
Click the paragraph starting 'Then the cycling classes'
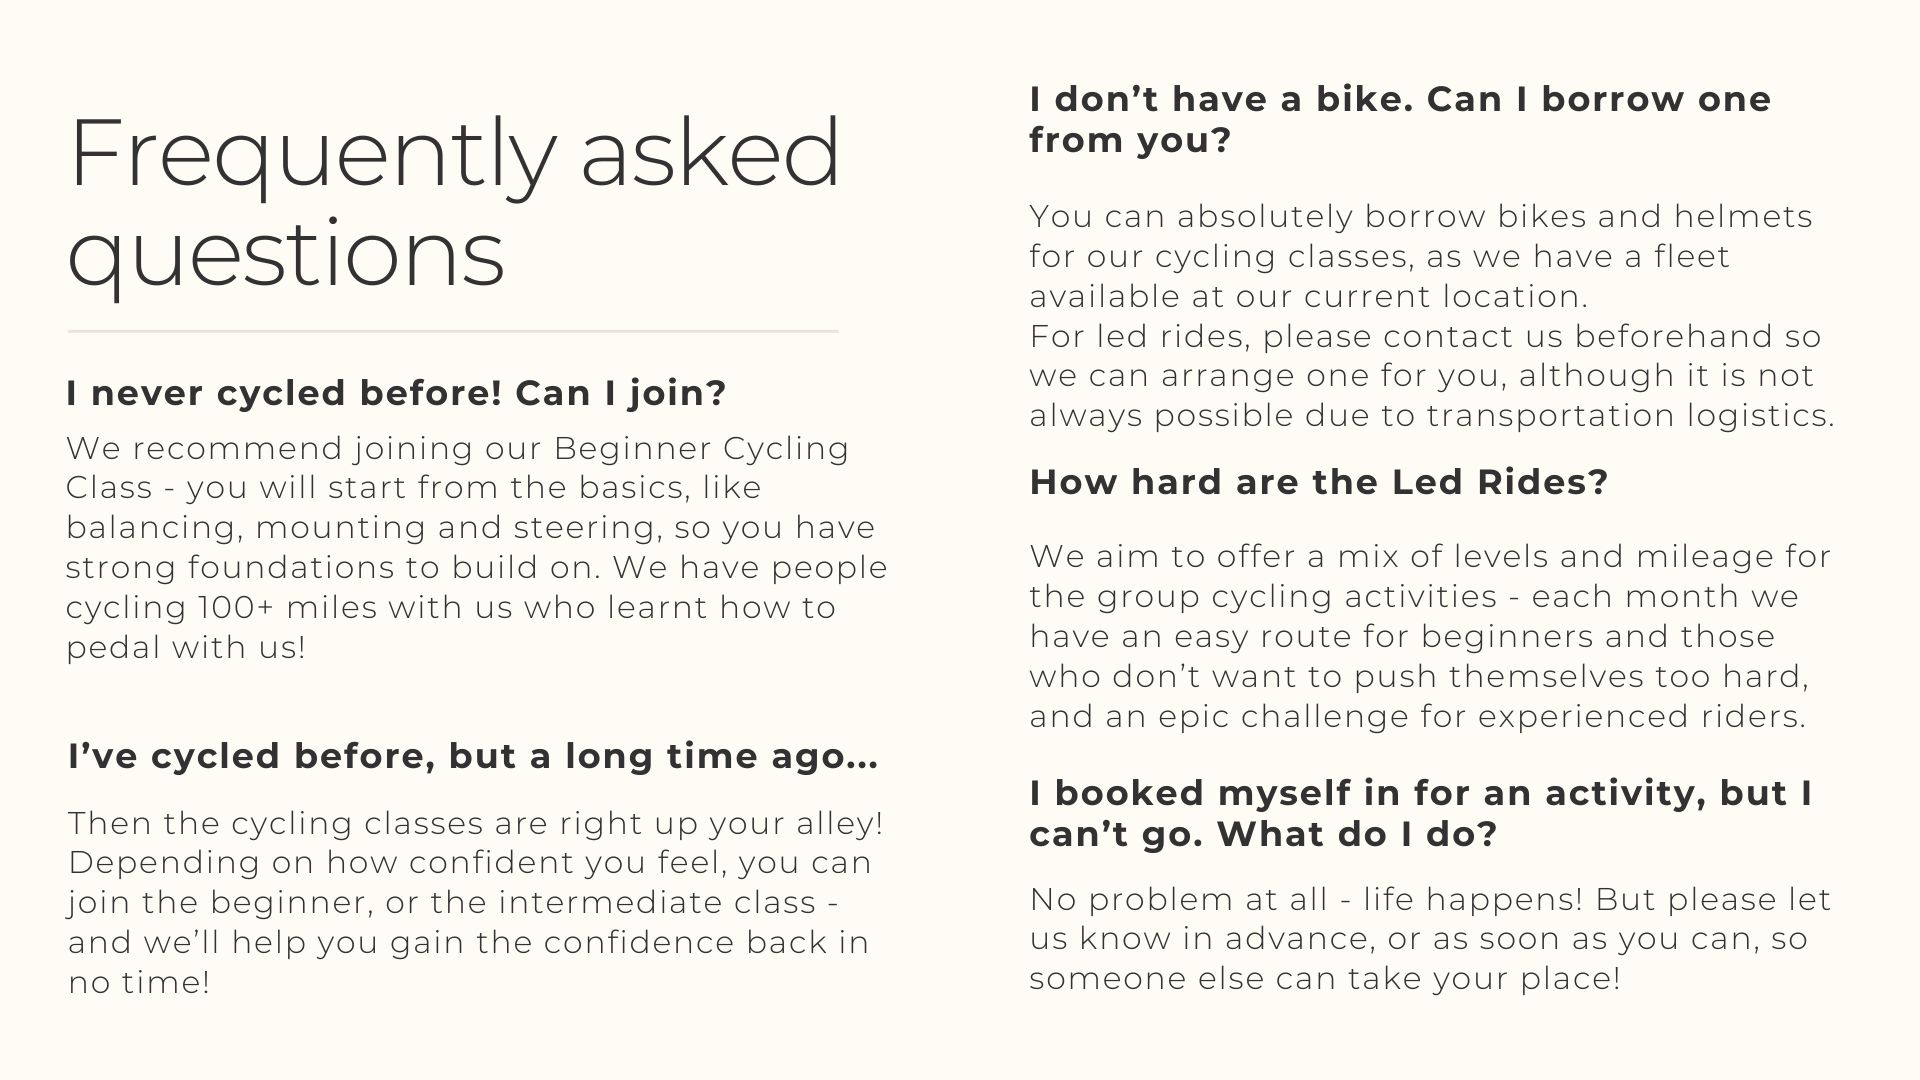click(x=475, y=902)
